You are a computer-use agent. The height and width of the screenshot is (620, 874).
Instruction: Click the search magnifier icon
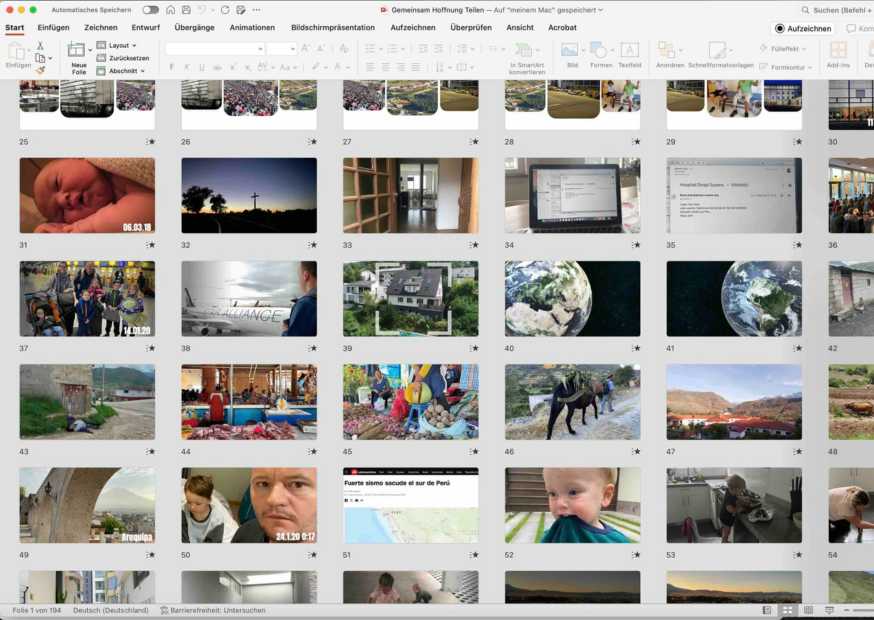[805, 10]
